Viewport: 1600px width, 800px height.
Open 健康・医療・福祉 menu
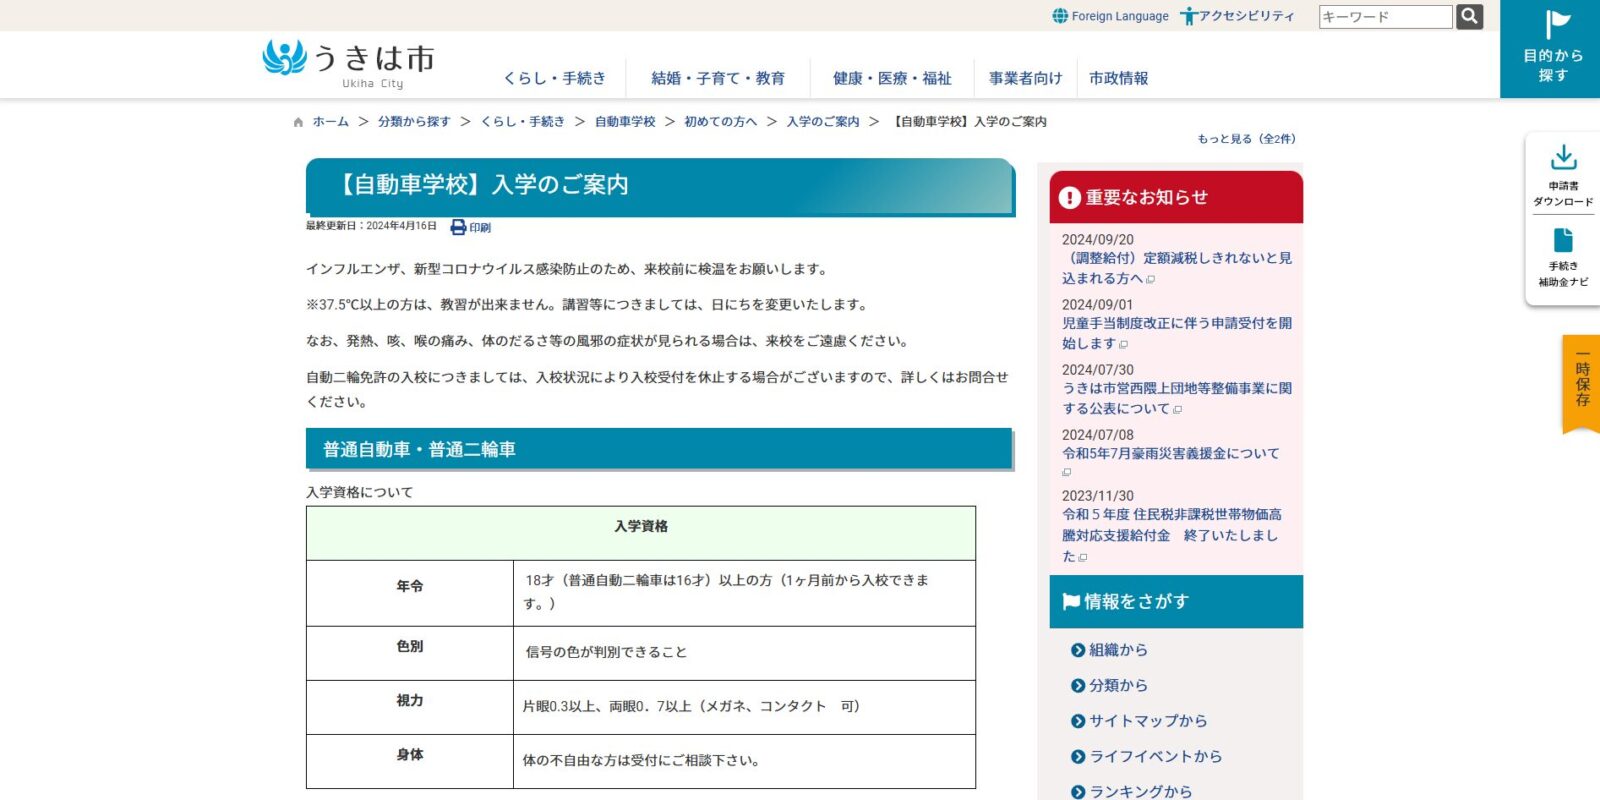point(892,78)
